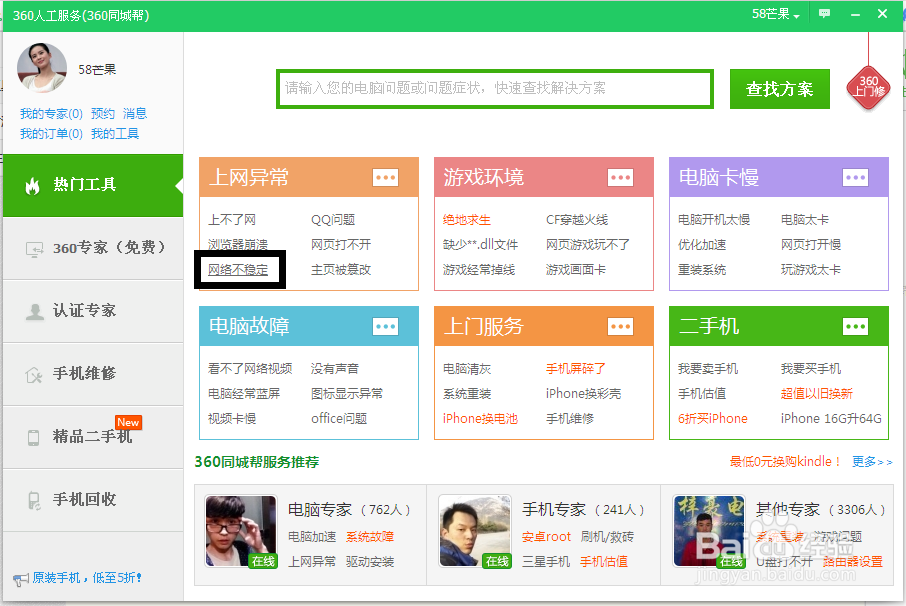Open the 精品二手机 sidebar tab
Image resolution: width=906 pixels, height=606 pixels.
point(93,437)
